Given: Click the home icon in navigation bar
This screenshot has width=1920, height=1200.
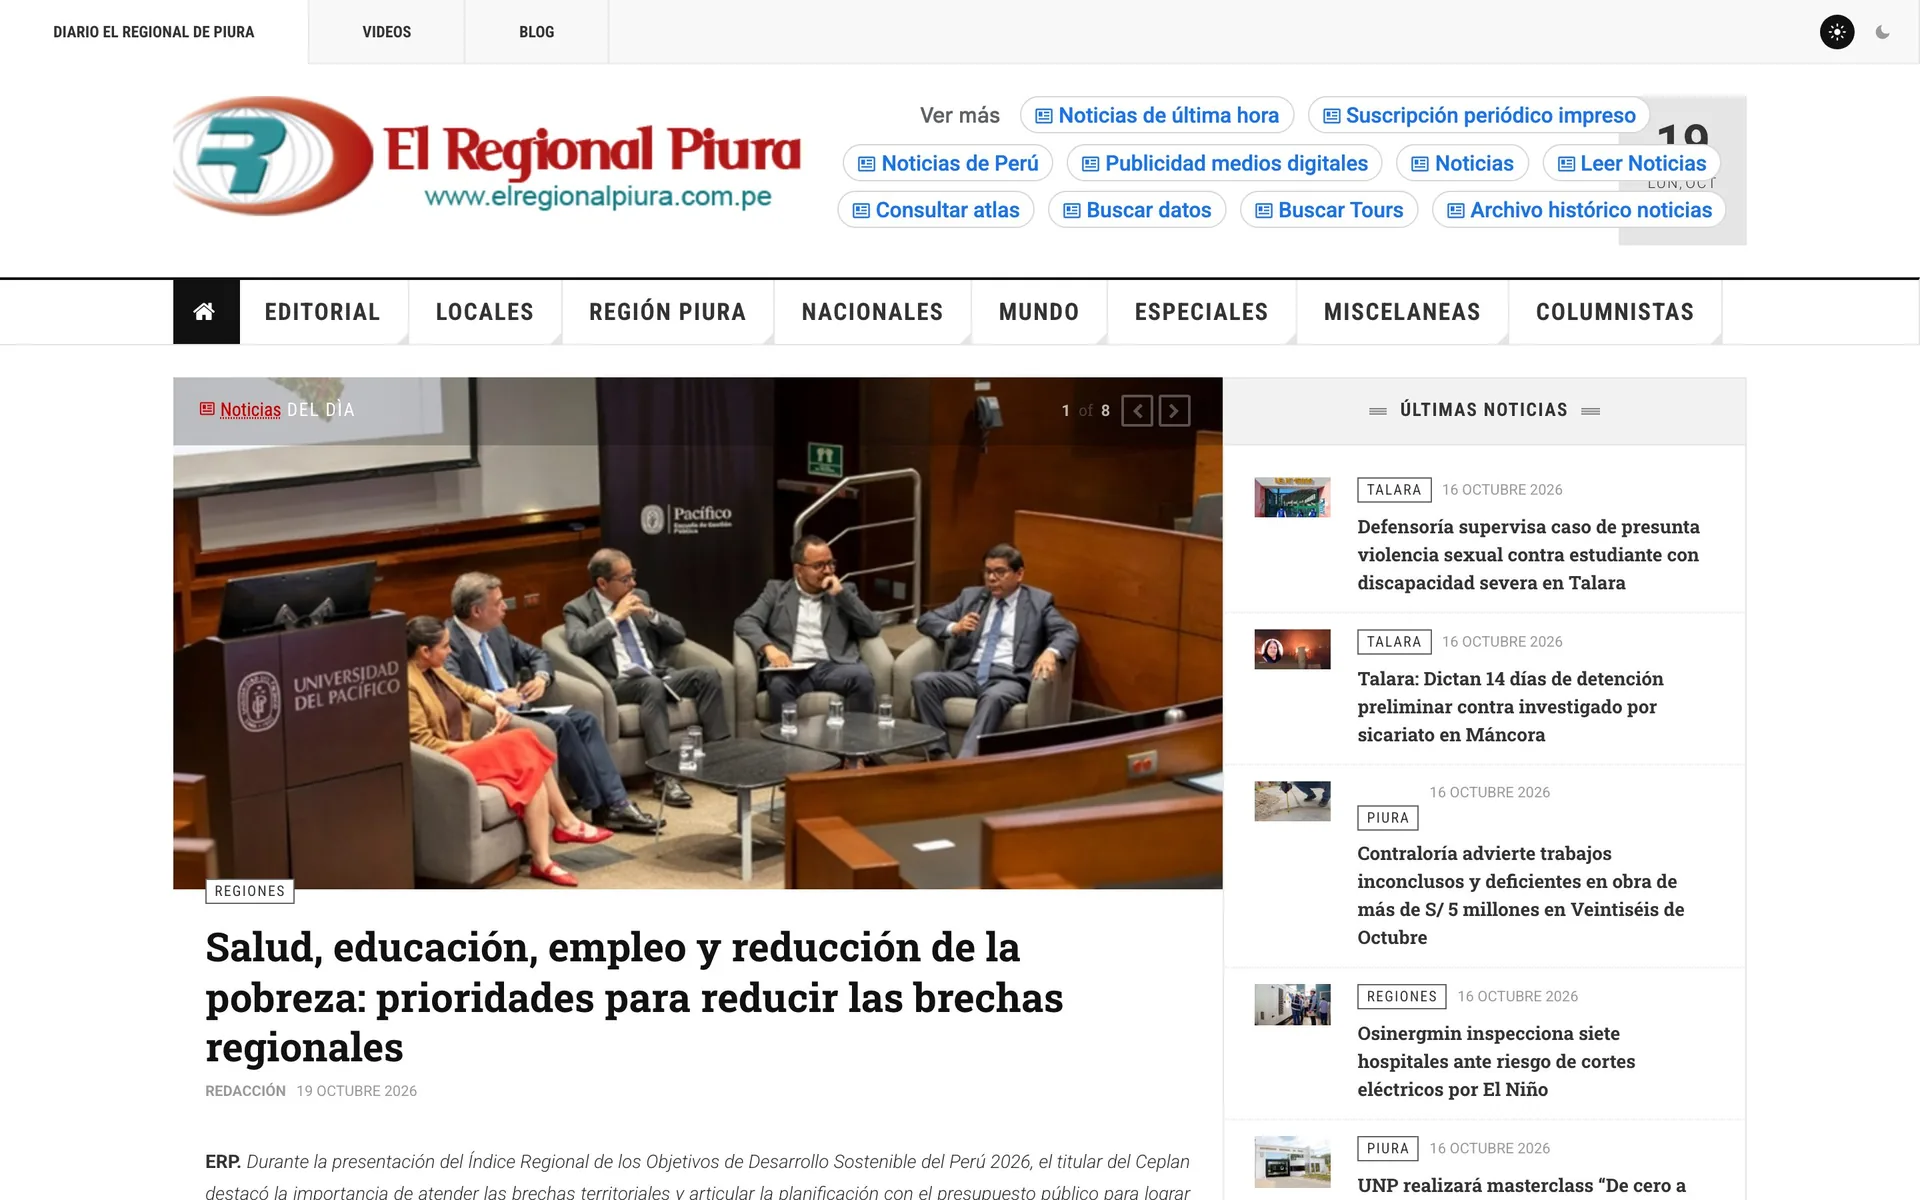Looking at the screenshot, I should 205,312.
